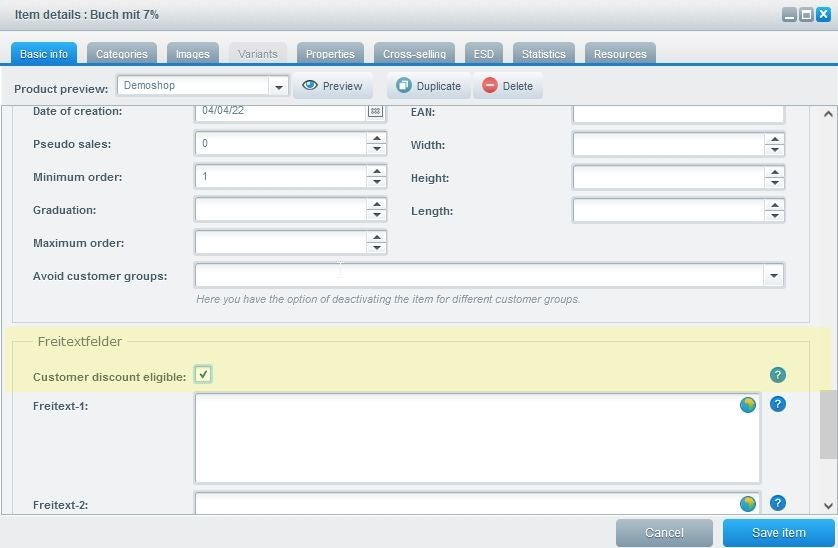Image resolution: width=838 pixels, height=548 pixels.
Task: Click the scroll down arrow of the form
Action: point(828,505)
